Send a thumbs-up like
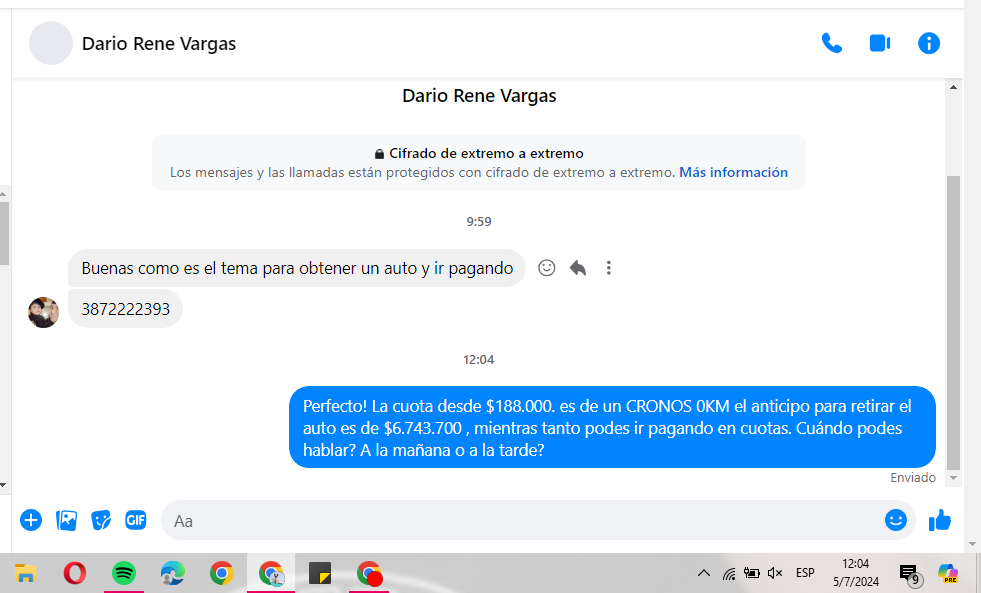Viewport: 981px width, 593px height. click(x=940, y=520)
